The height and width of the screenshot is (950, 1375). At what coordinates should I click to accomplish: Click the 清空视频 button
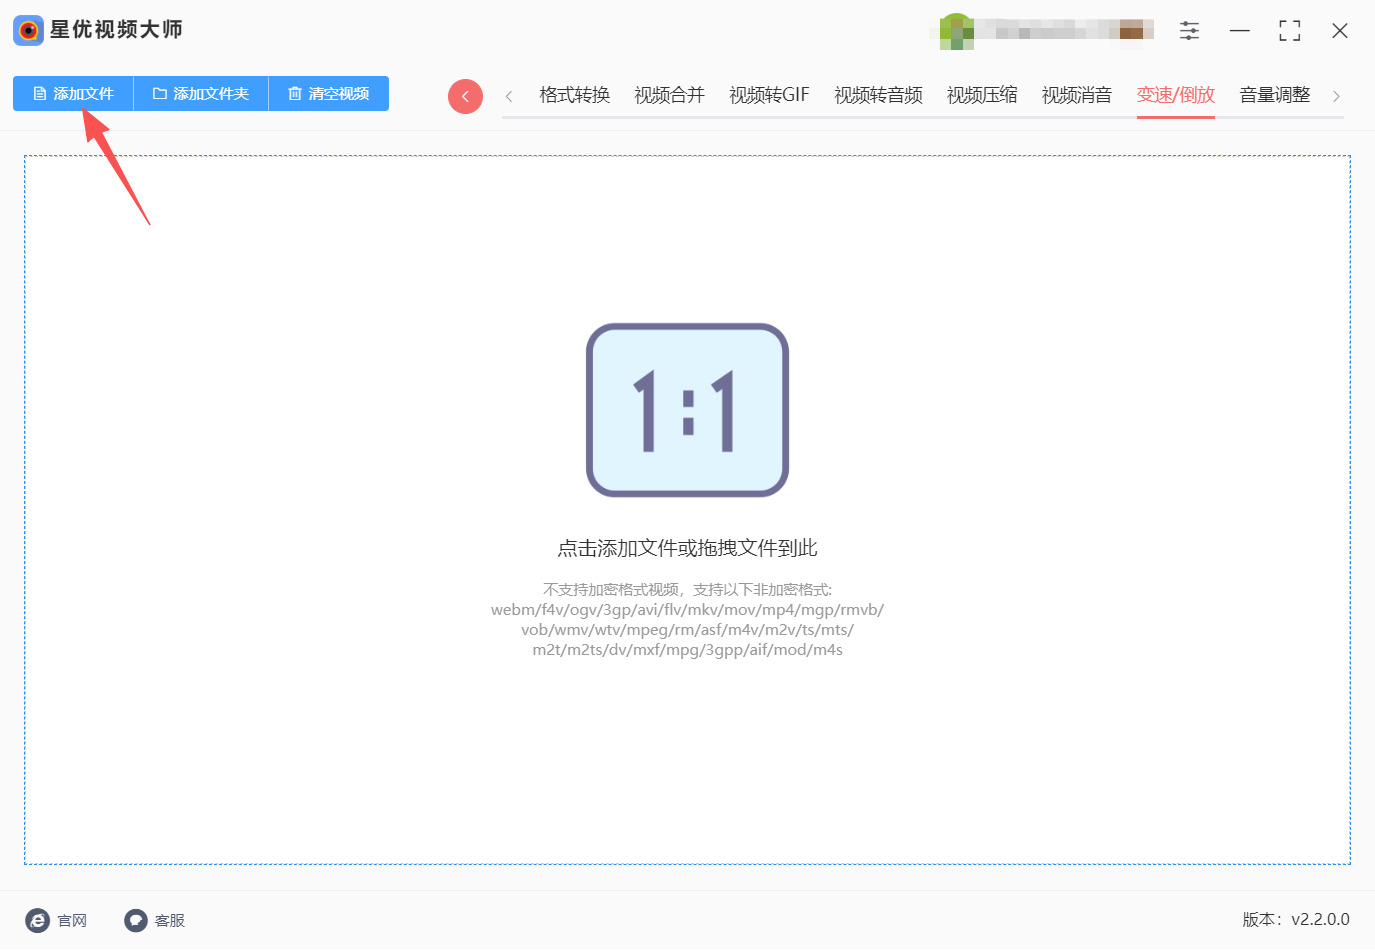click(329, 94)
